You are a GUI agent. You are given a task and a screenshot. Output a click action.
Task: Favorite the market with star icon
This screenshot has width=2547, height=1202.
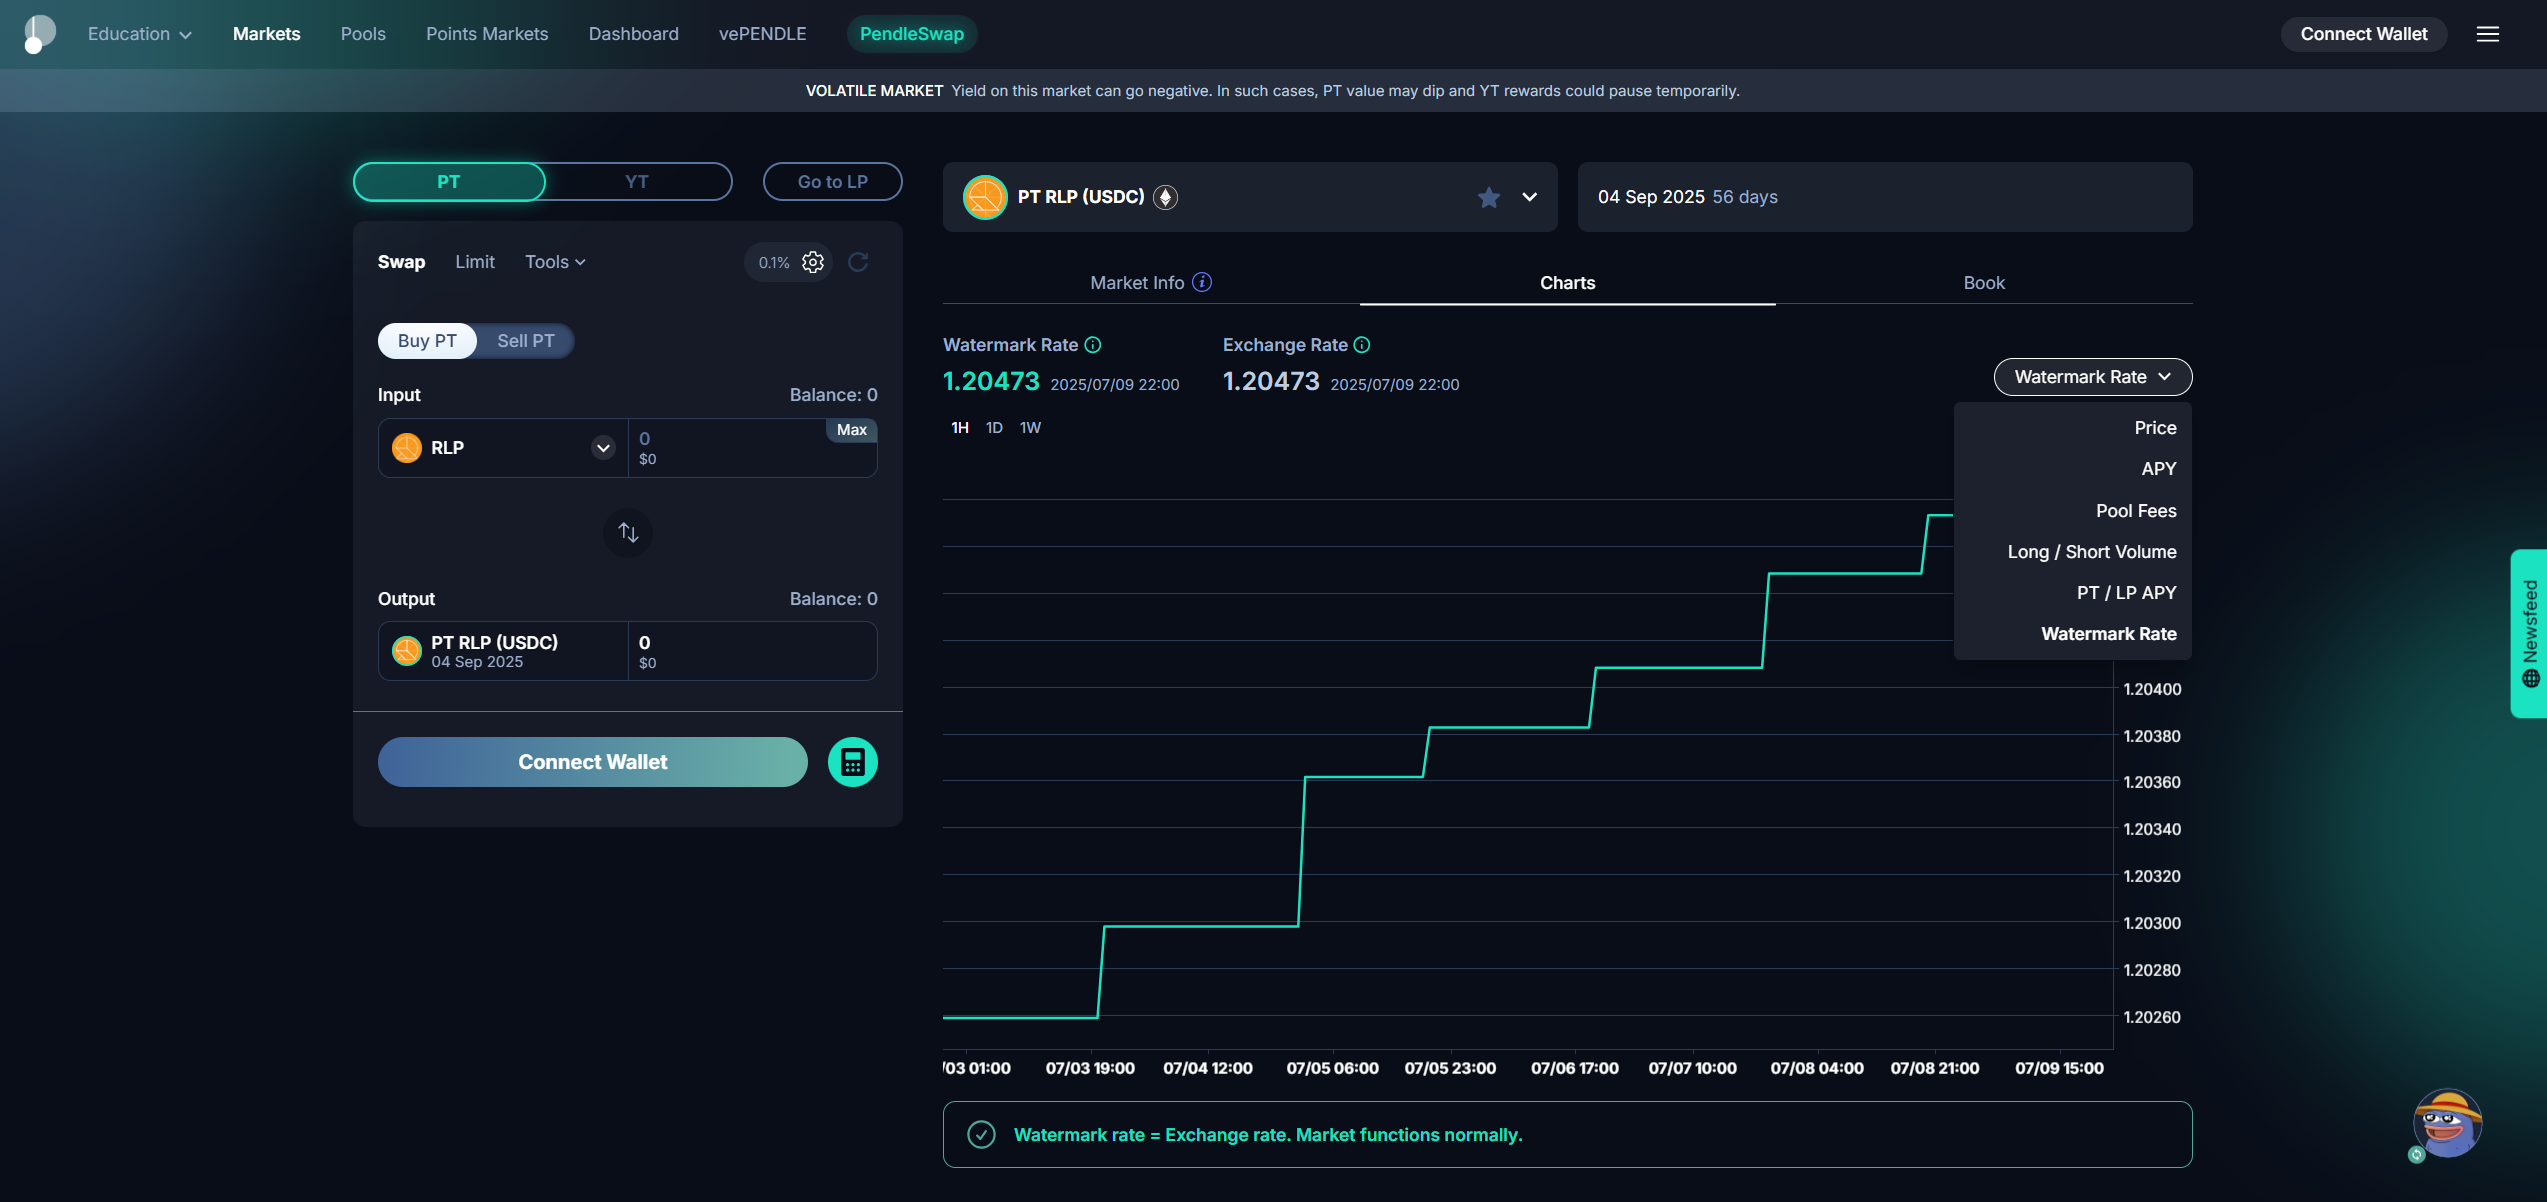click(x=1488, y=197)
